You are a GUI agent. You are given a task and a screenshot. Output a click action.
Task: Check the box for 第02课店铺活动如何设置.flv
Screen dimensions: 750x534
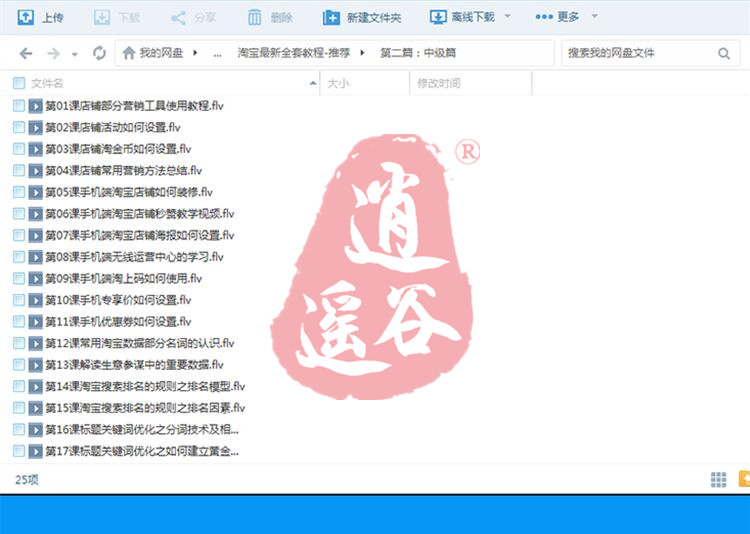[x=19, y=127]
